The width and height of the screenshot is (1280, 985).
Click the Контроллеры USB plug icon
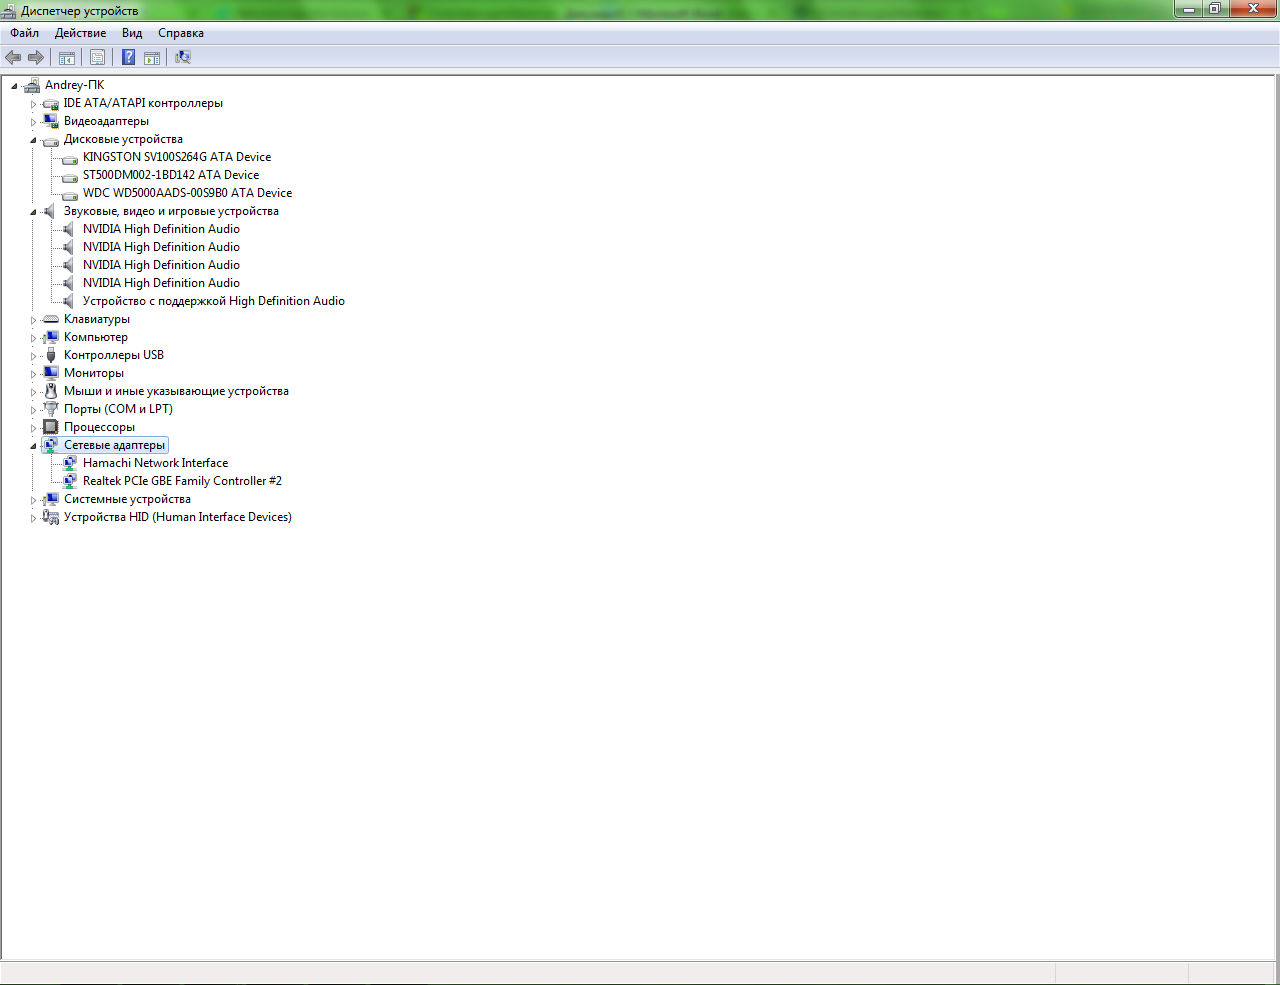pyautogui.click(x=51, y=355)
